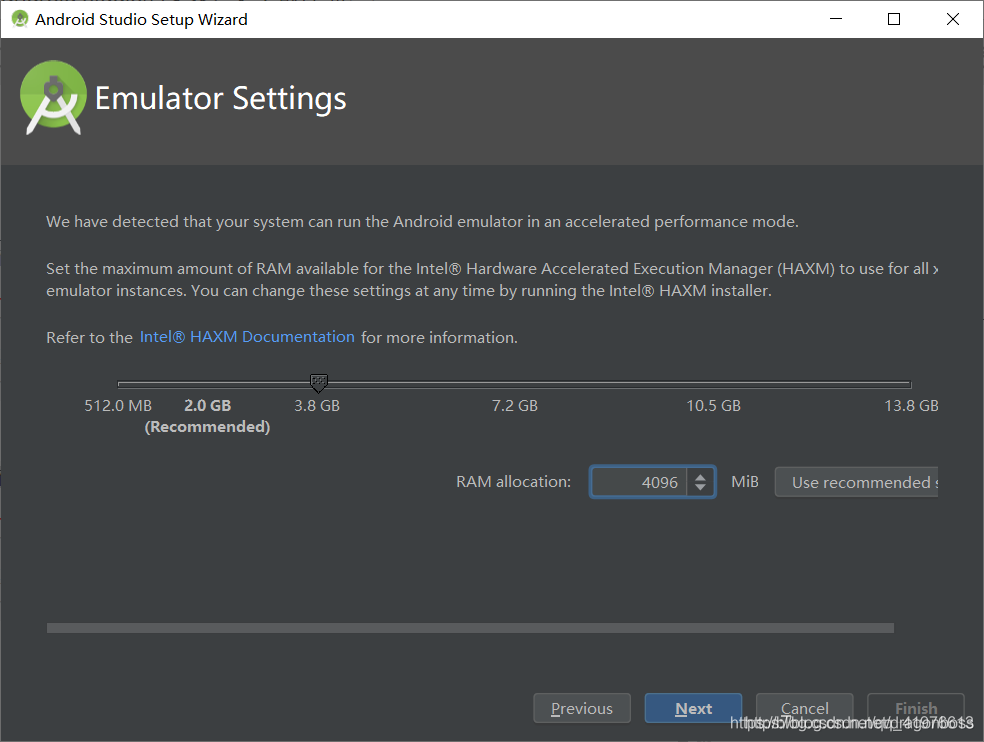984x742 pixels.
Task: Decrease RAM allocation with the down arrow
Action: click(700, 488)
